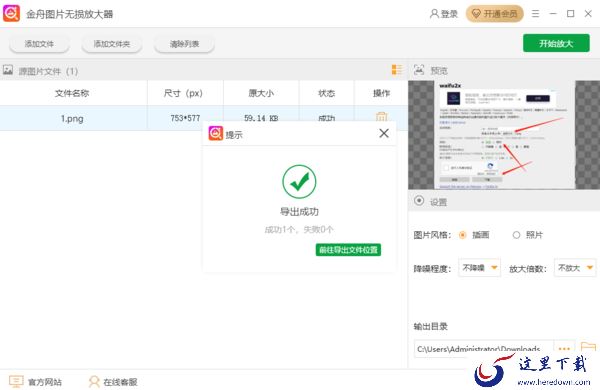Select the 插画 image style
Image resolution: width=600 pixels, height=390 pixels.
(x=463, y=235)
